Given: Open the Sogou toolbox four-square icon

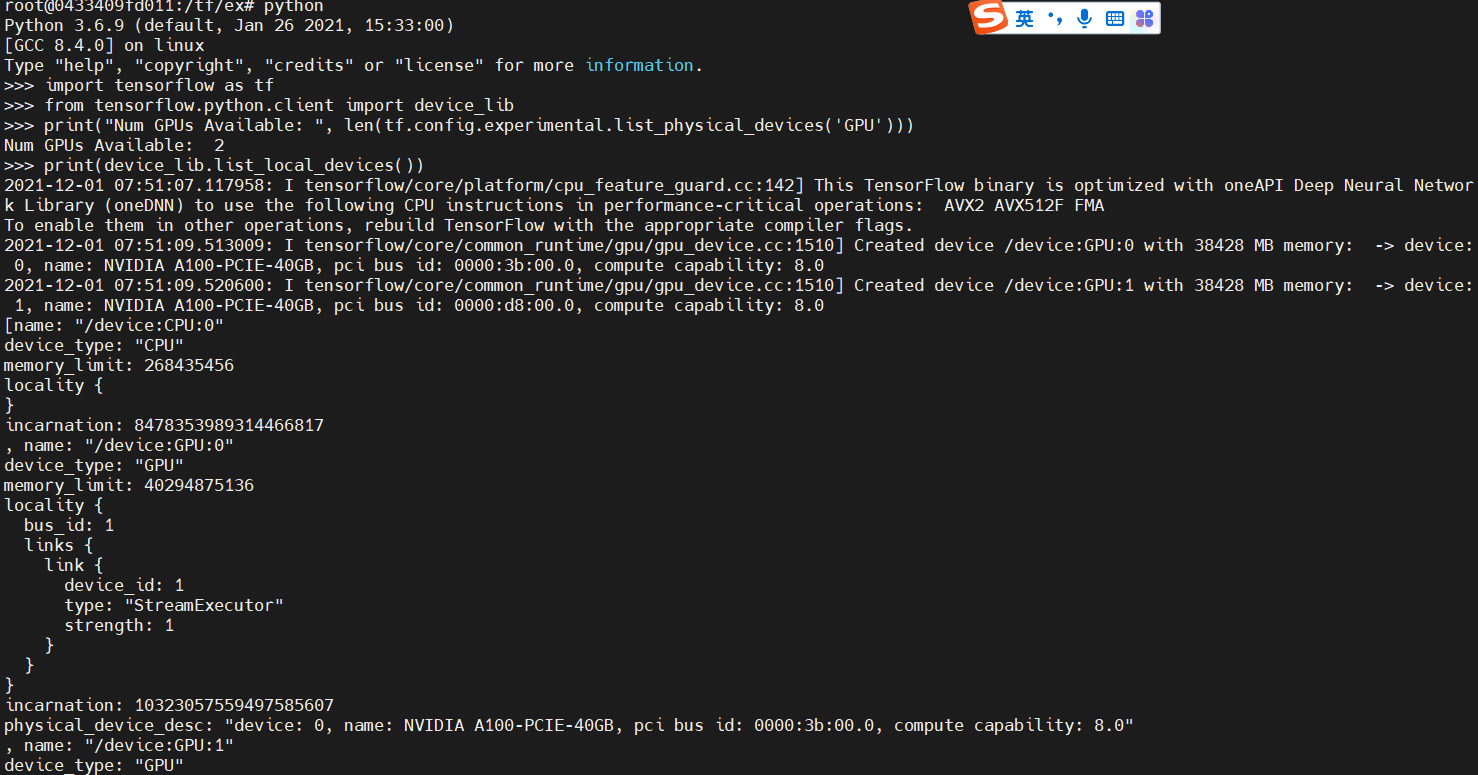Looking at the screenshot, I should coord(1143,17).
